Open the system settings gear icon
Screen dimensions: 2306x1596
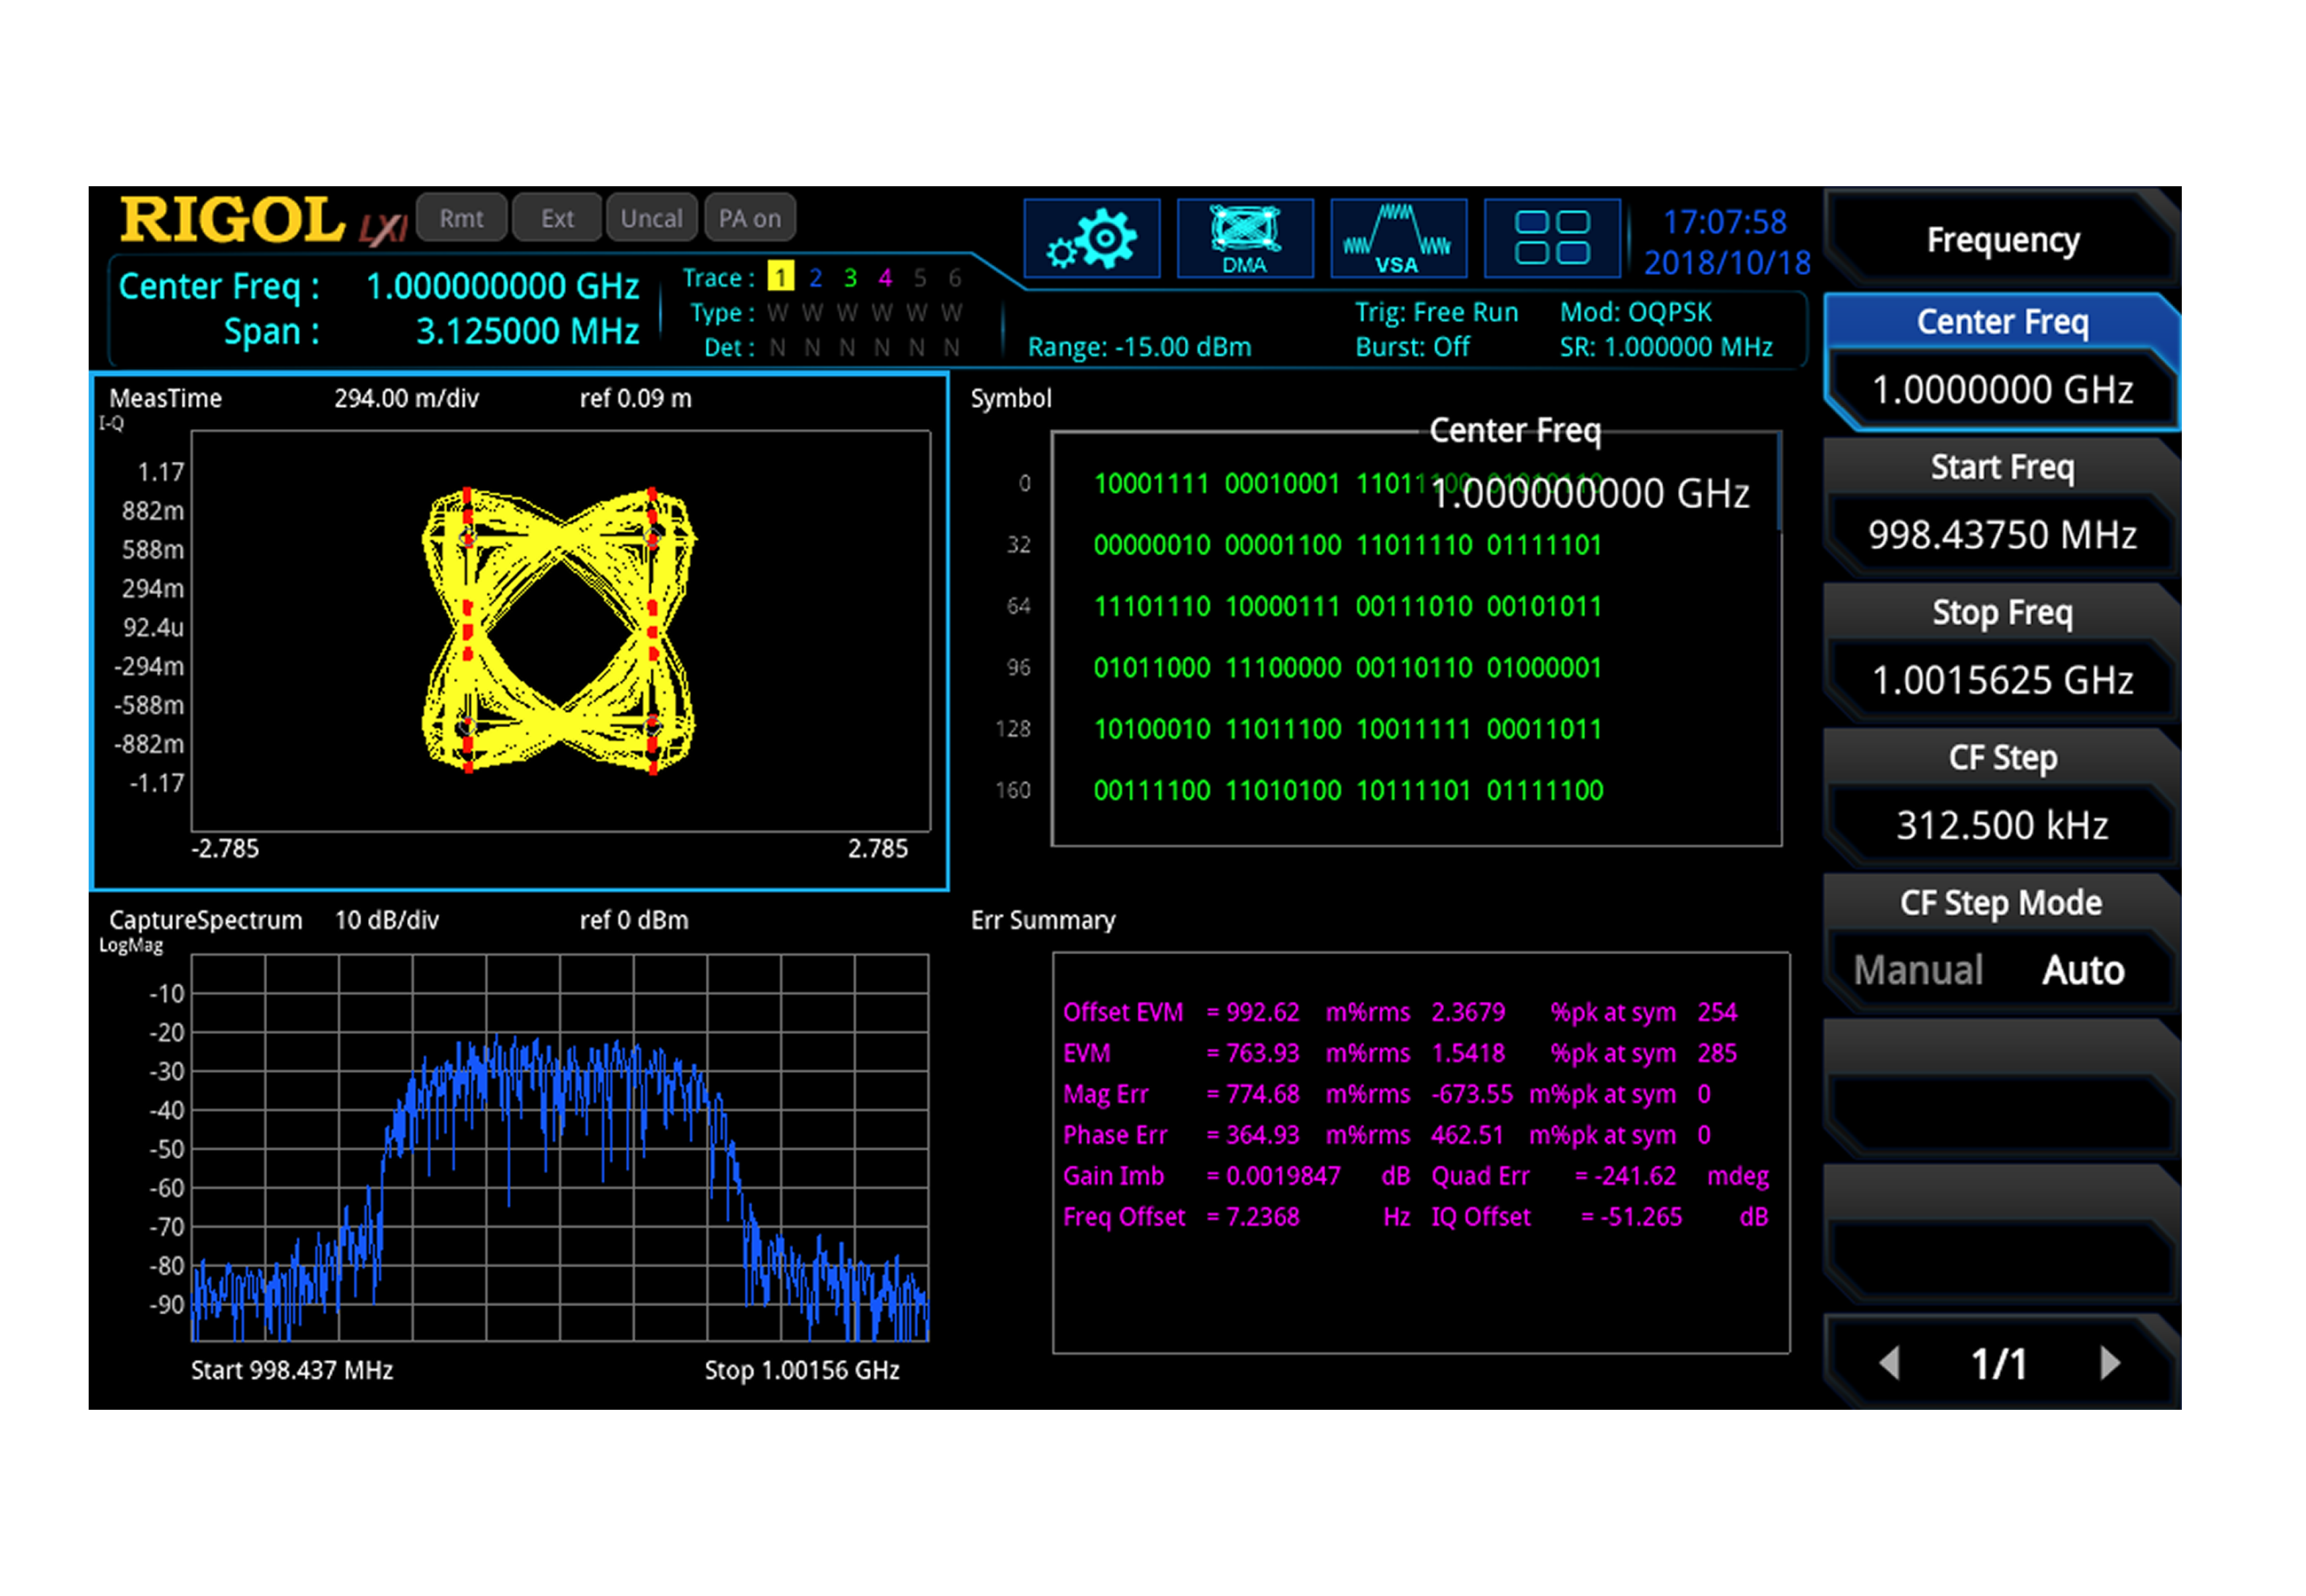tap(1091, 238)
